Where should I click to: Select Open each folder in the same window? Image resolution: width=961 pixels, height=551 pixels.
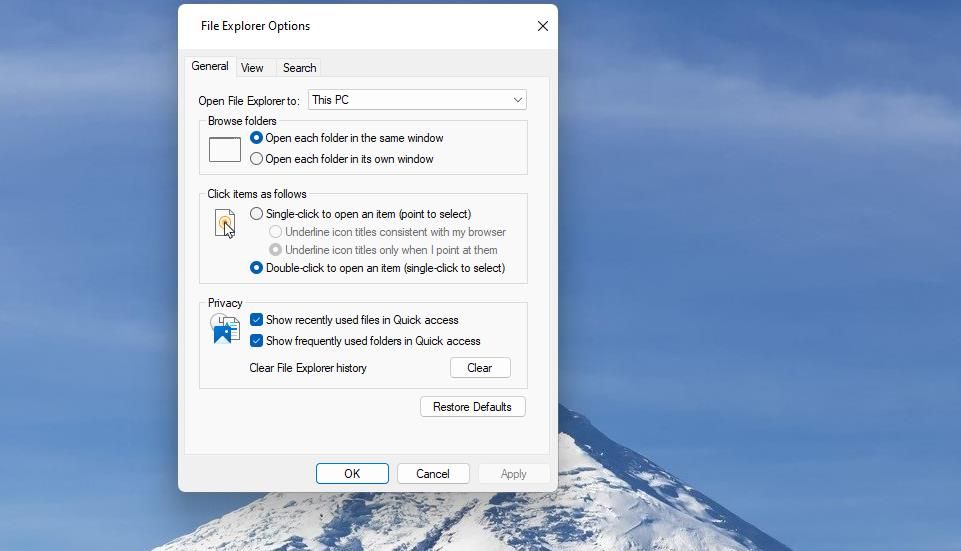(x=257, y=138)
